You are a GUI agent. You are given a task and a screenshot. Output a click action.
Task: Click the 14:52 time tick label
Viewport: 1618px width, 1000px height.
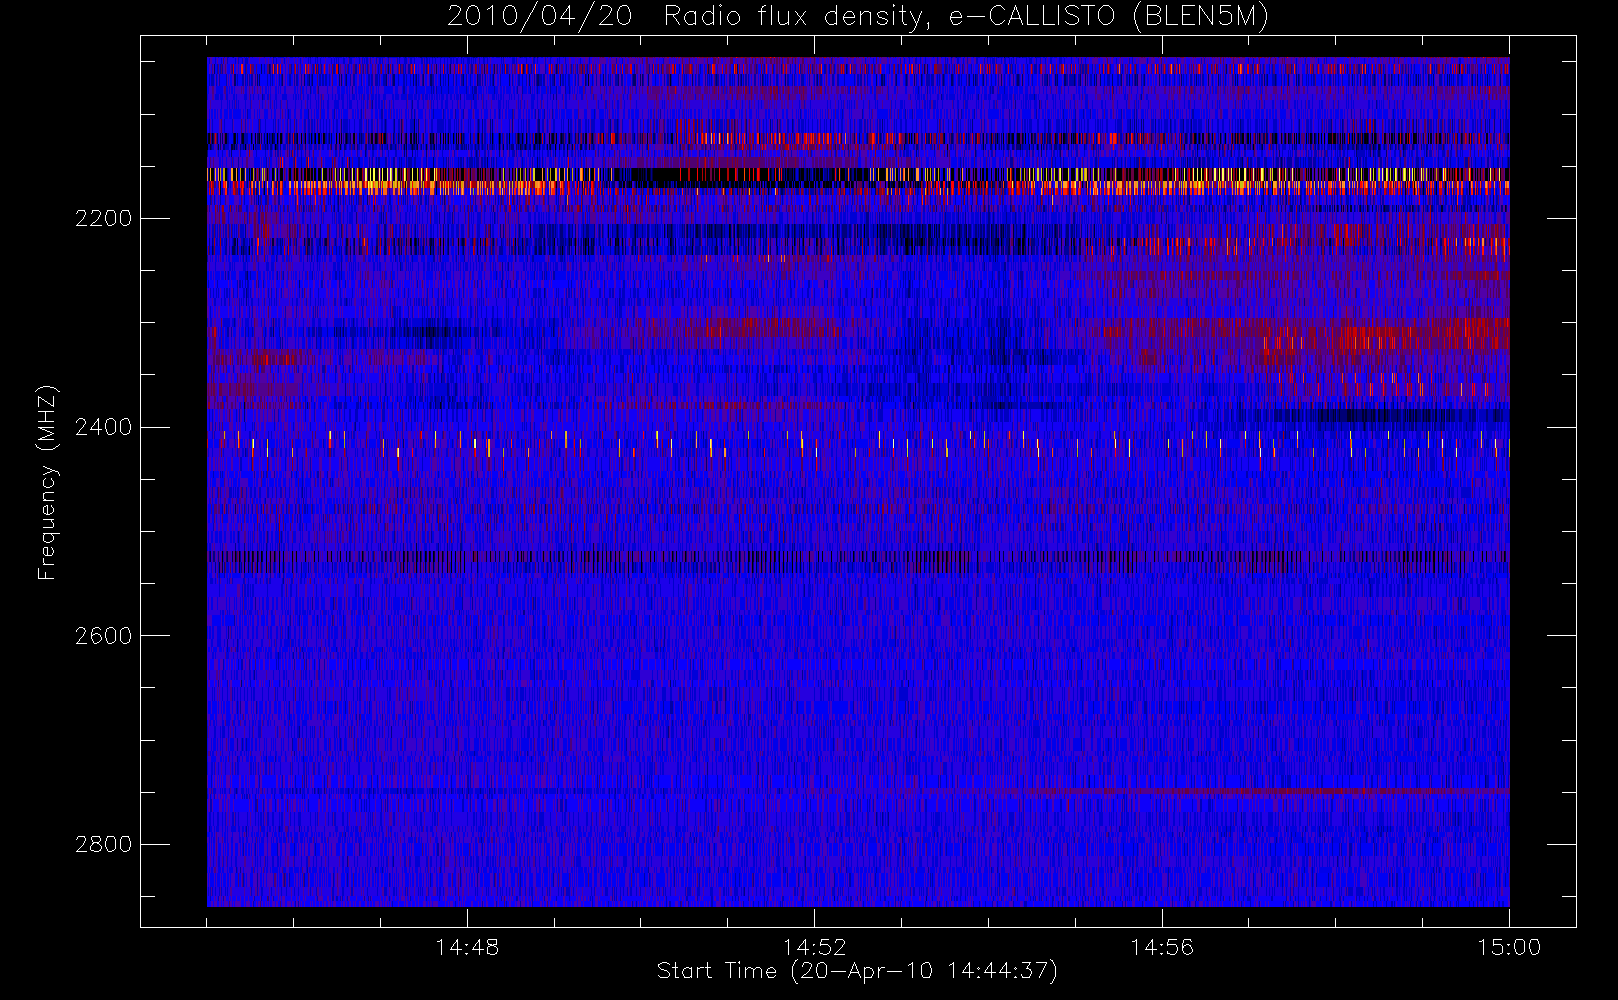pos(814,947)
